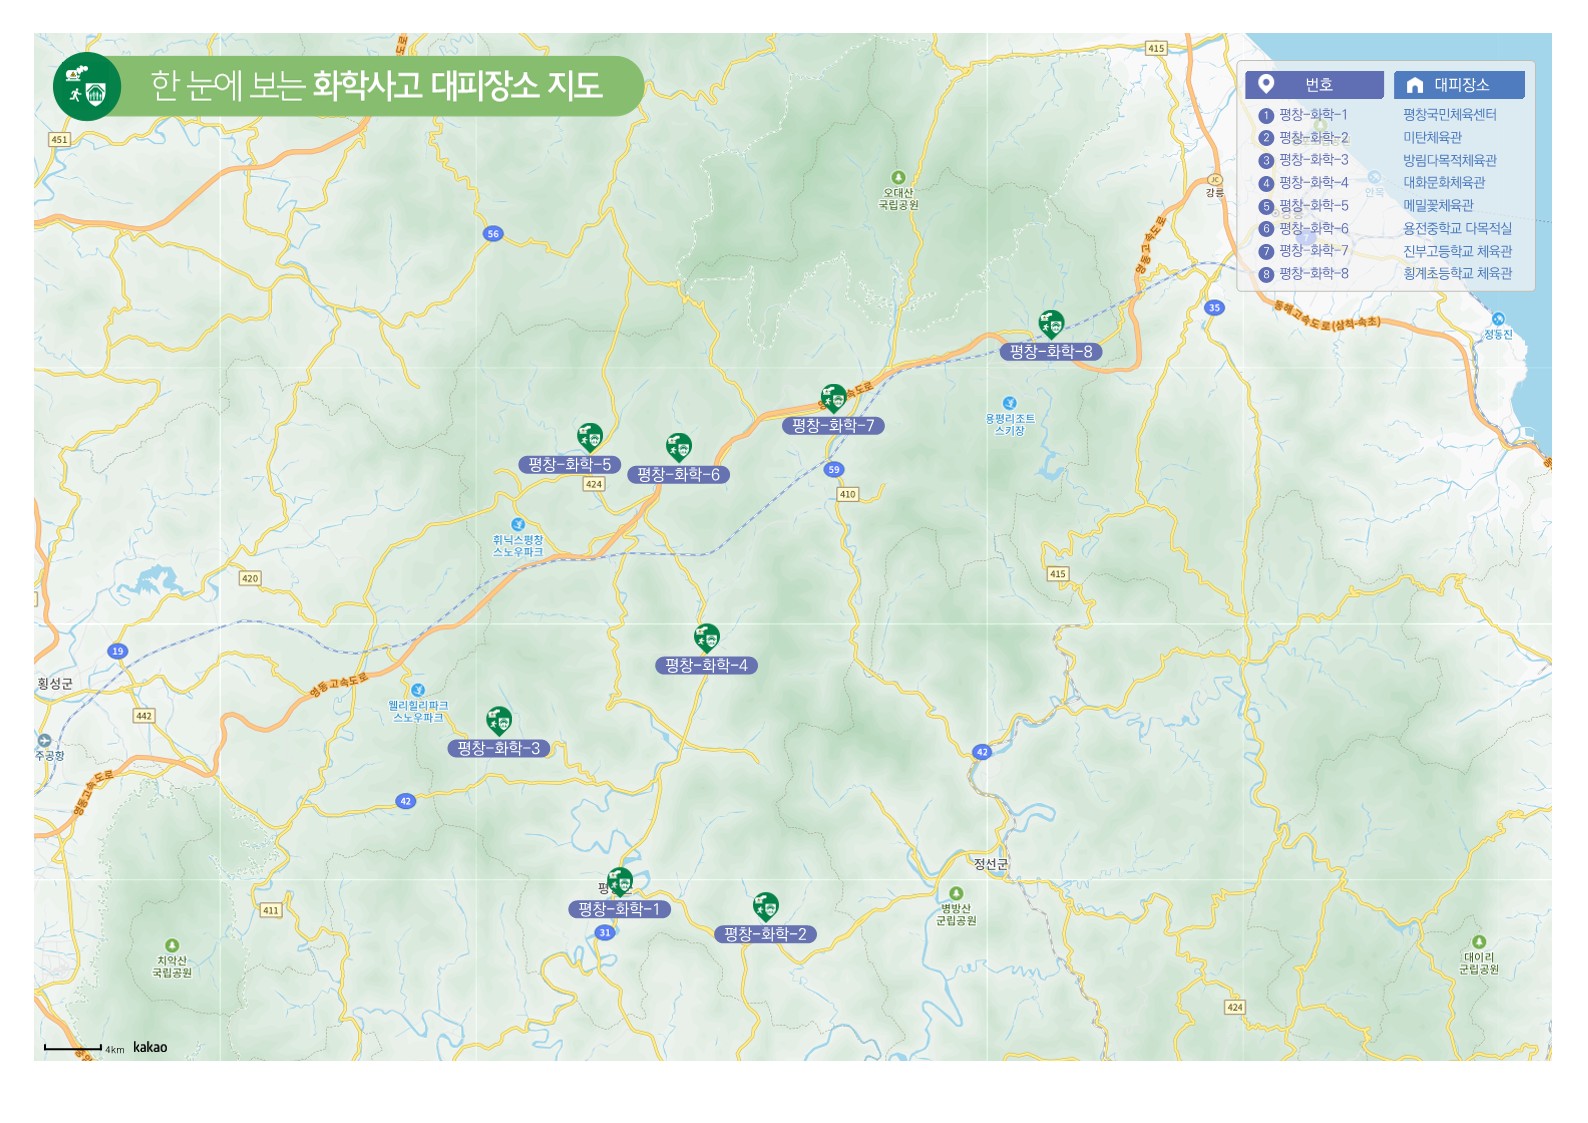This screenshot has width=1588, height=1123.
Task: Click the shelter marker above 평창-화학-2
Action: click(x=766, y=906)
